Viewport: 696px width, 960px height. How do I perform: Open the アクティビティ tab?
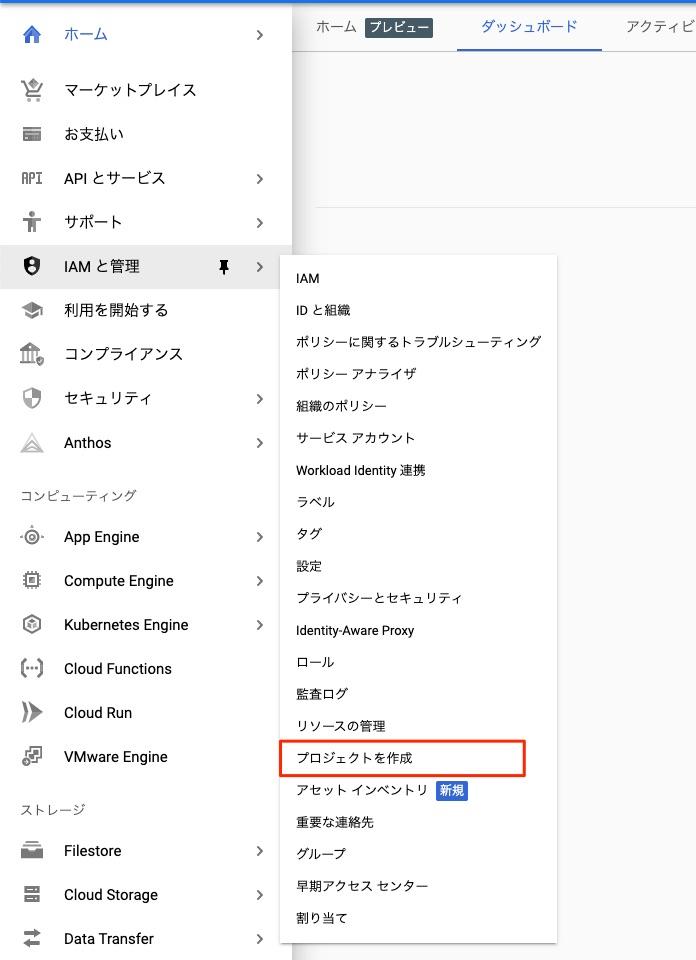[x=660, y=27]
